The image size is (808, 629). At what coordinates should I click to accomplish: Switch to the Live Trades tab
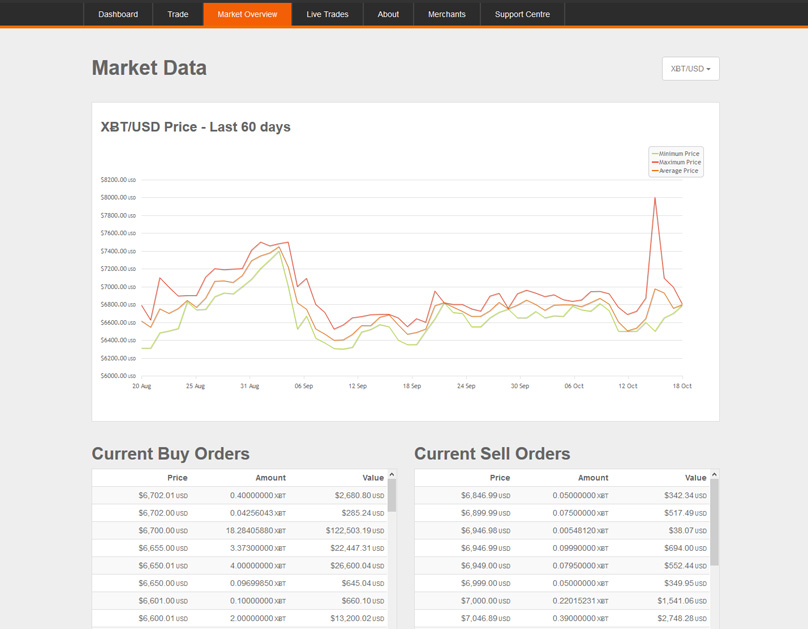coord(327,14)
